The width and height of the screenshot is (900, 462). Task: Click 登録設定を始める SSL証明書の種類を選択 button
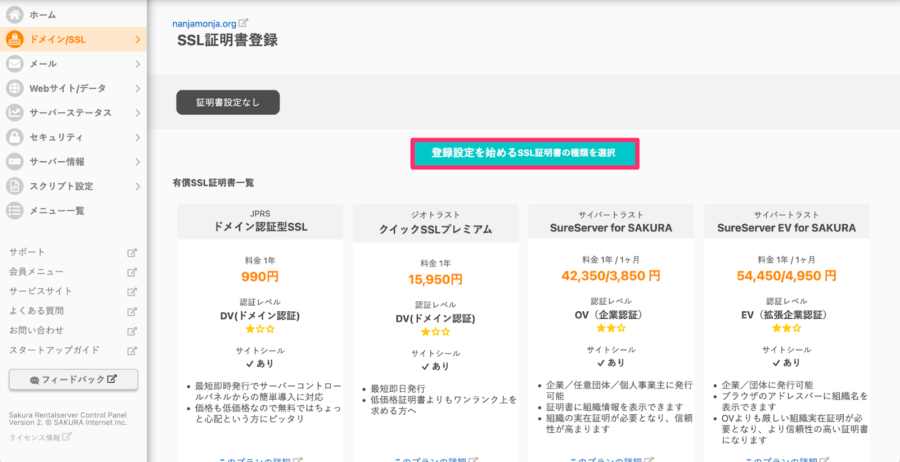(525, 153)
